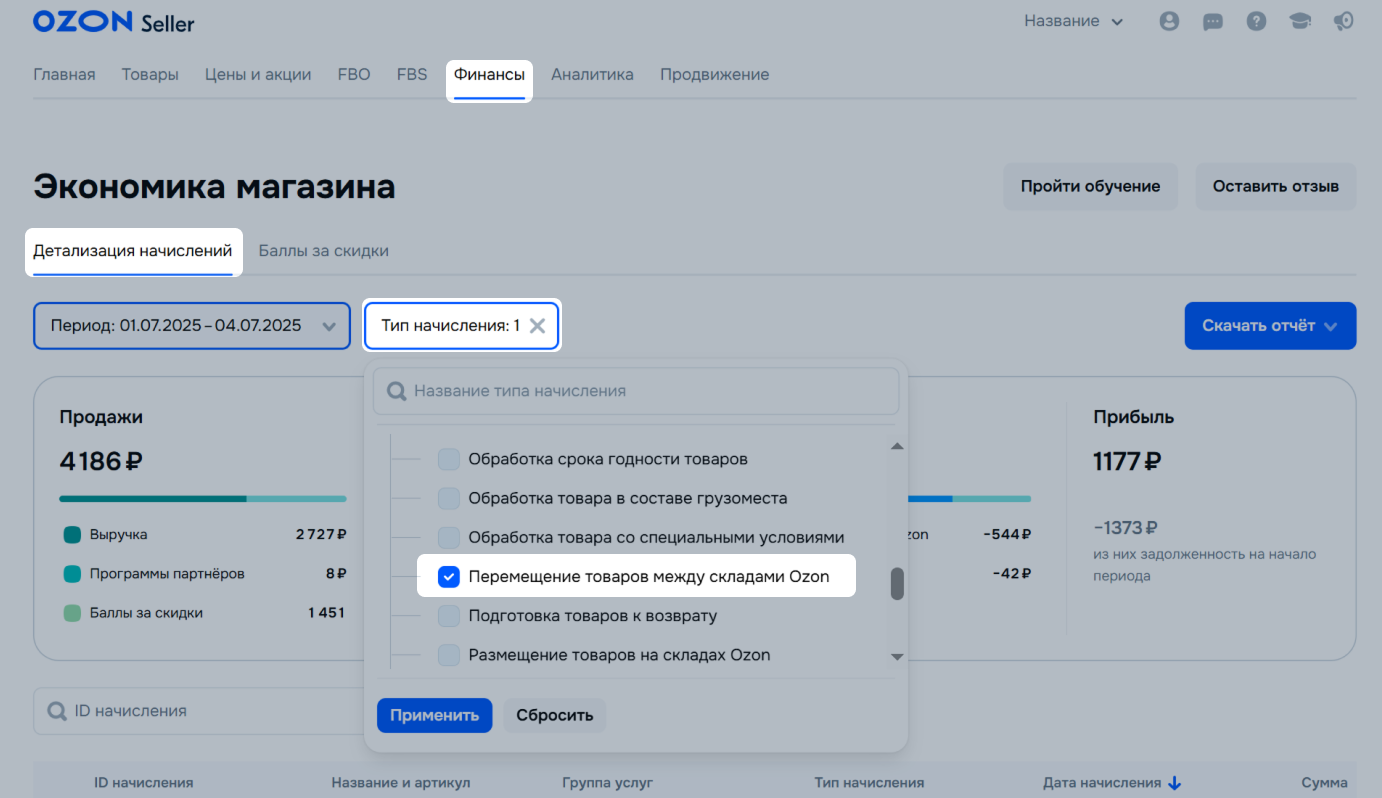Screen dimensions: 1382x798
Task: Clear the Тип начисления filter with X
Action: (537, 326)
